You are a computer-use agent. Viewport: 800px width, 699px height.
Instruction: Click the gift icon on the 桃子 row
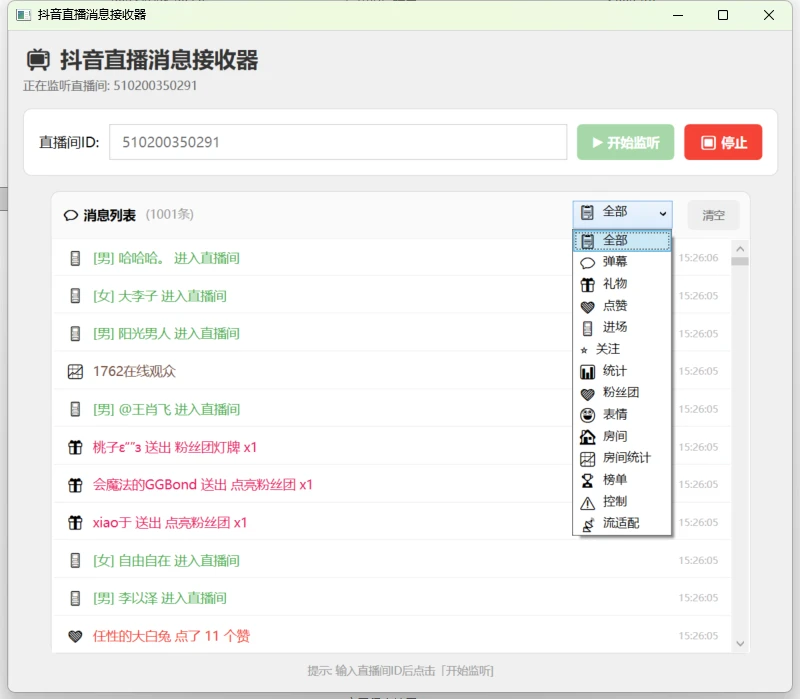pos(75,447)
